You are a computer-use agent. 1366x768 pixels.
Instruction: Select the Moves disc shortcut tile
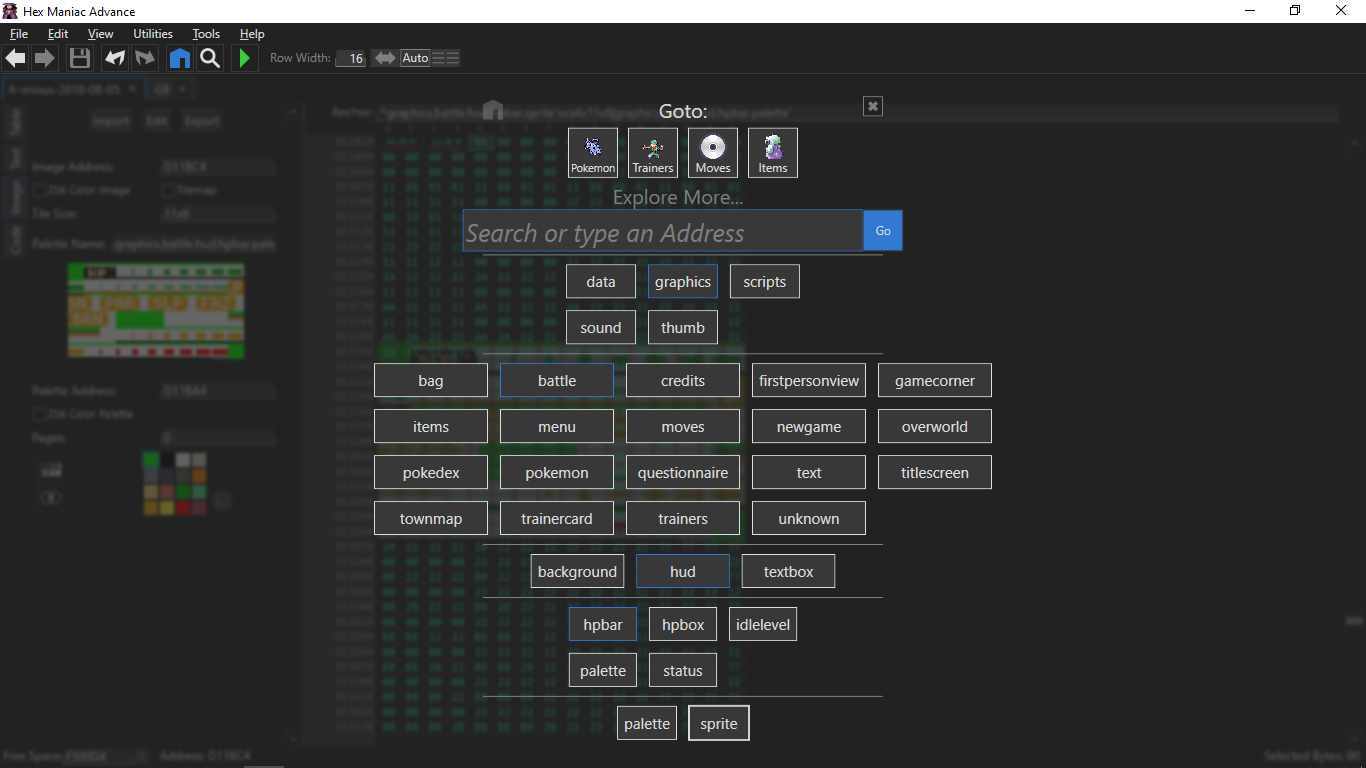(713, 153)
